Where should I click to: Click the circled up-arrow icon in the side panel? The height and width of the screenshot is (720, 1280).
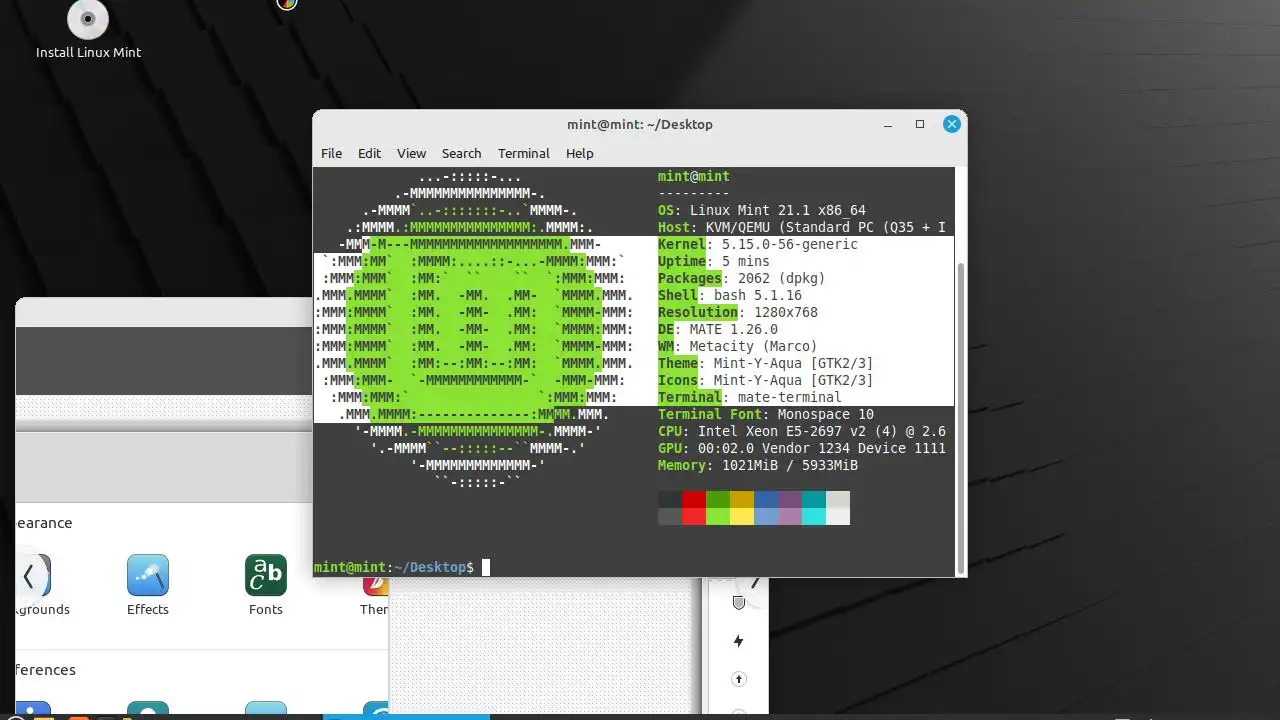click(739, 679)
